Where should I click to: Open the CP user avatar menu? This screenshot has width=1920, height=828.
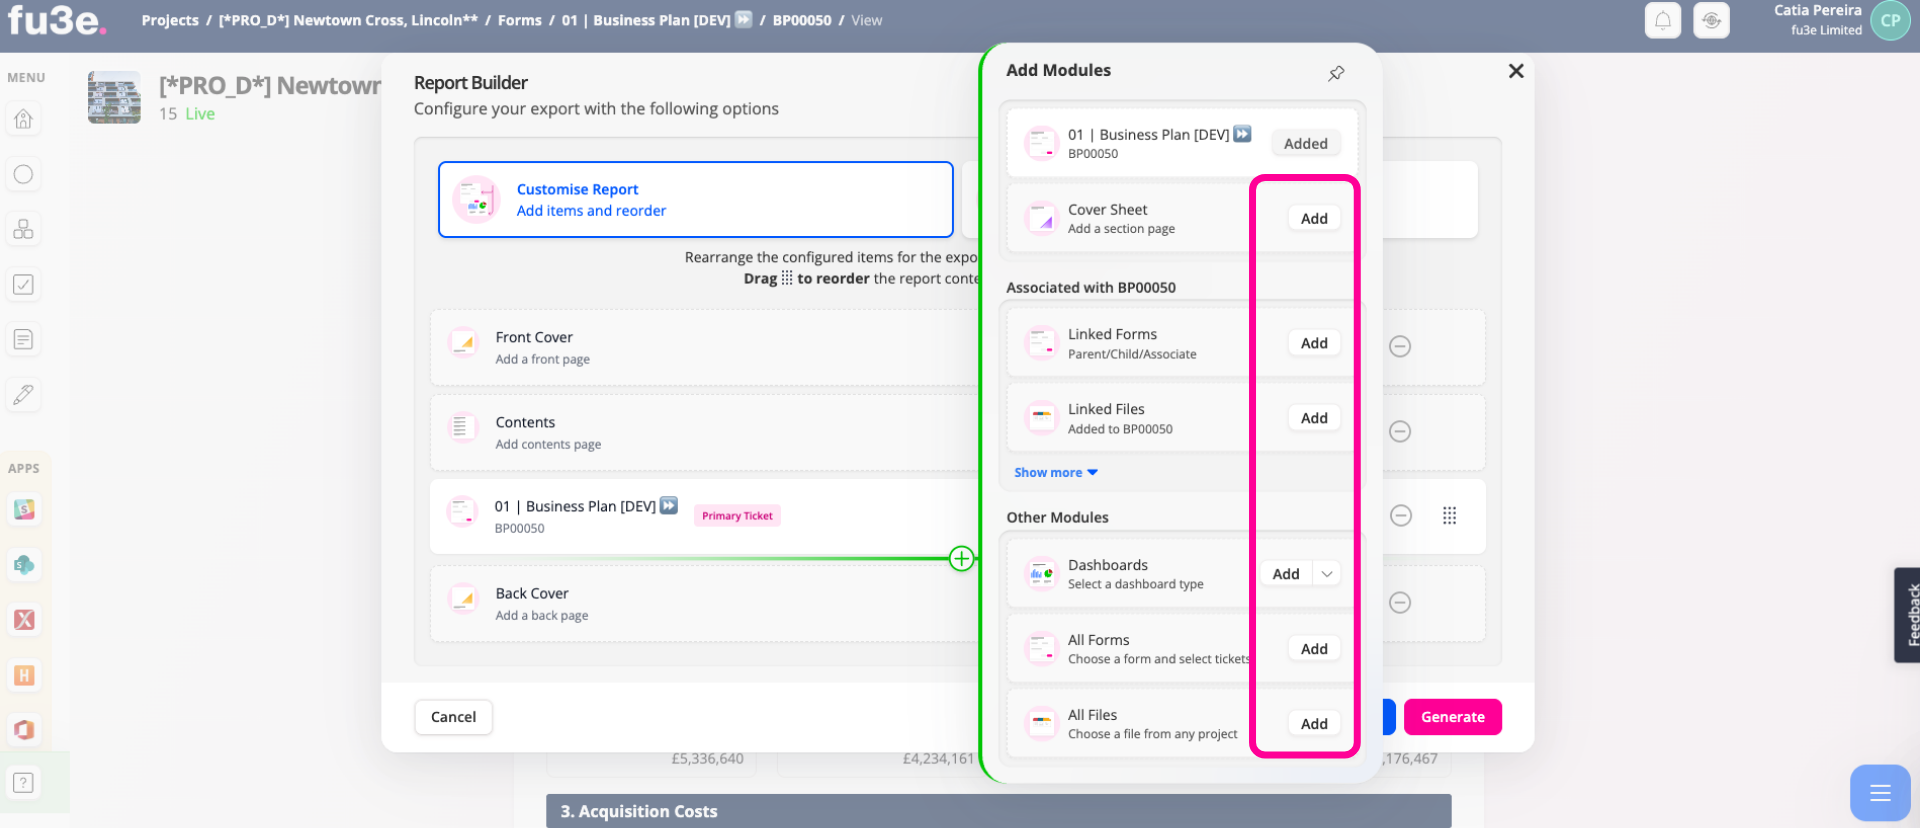click(x=1890, y=20)
